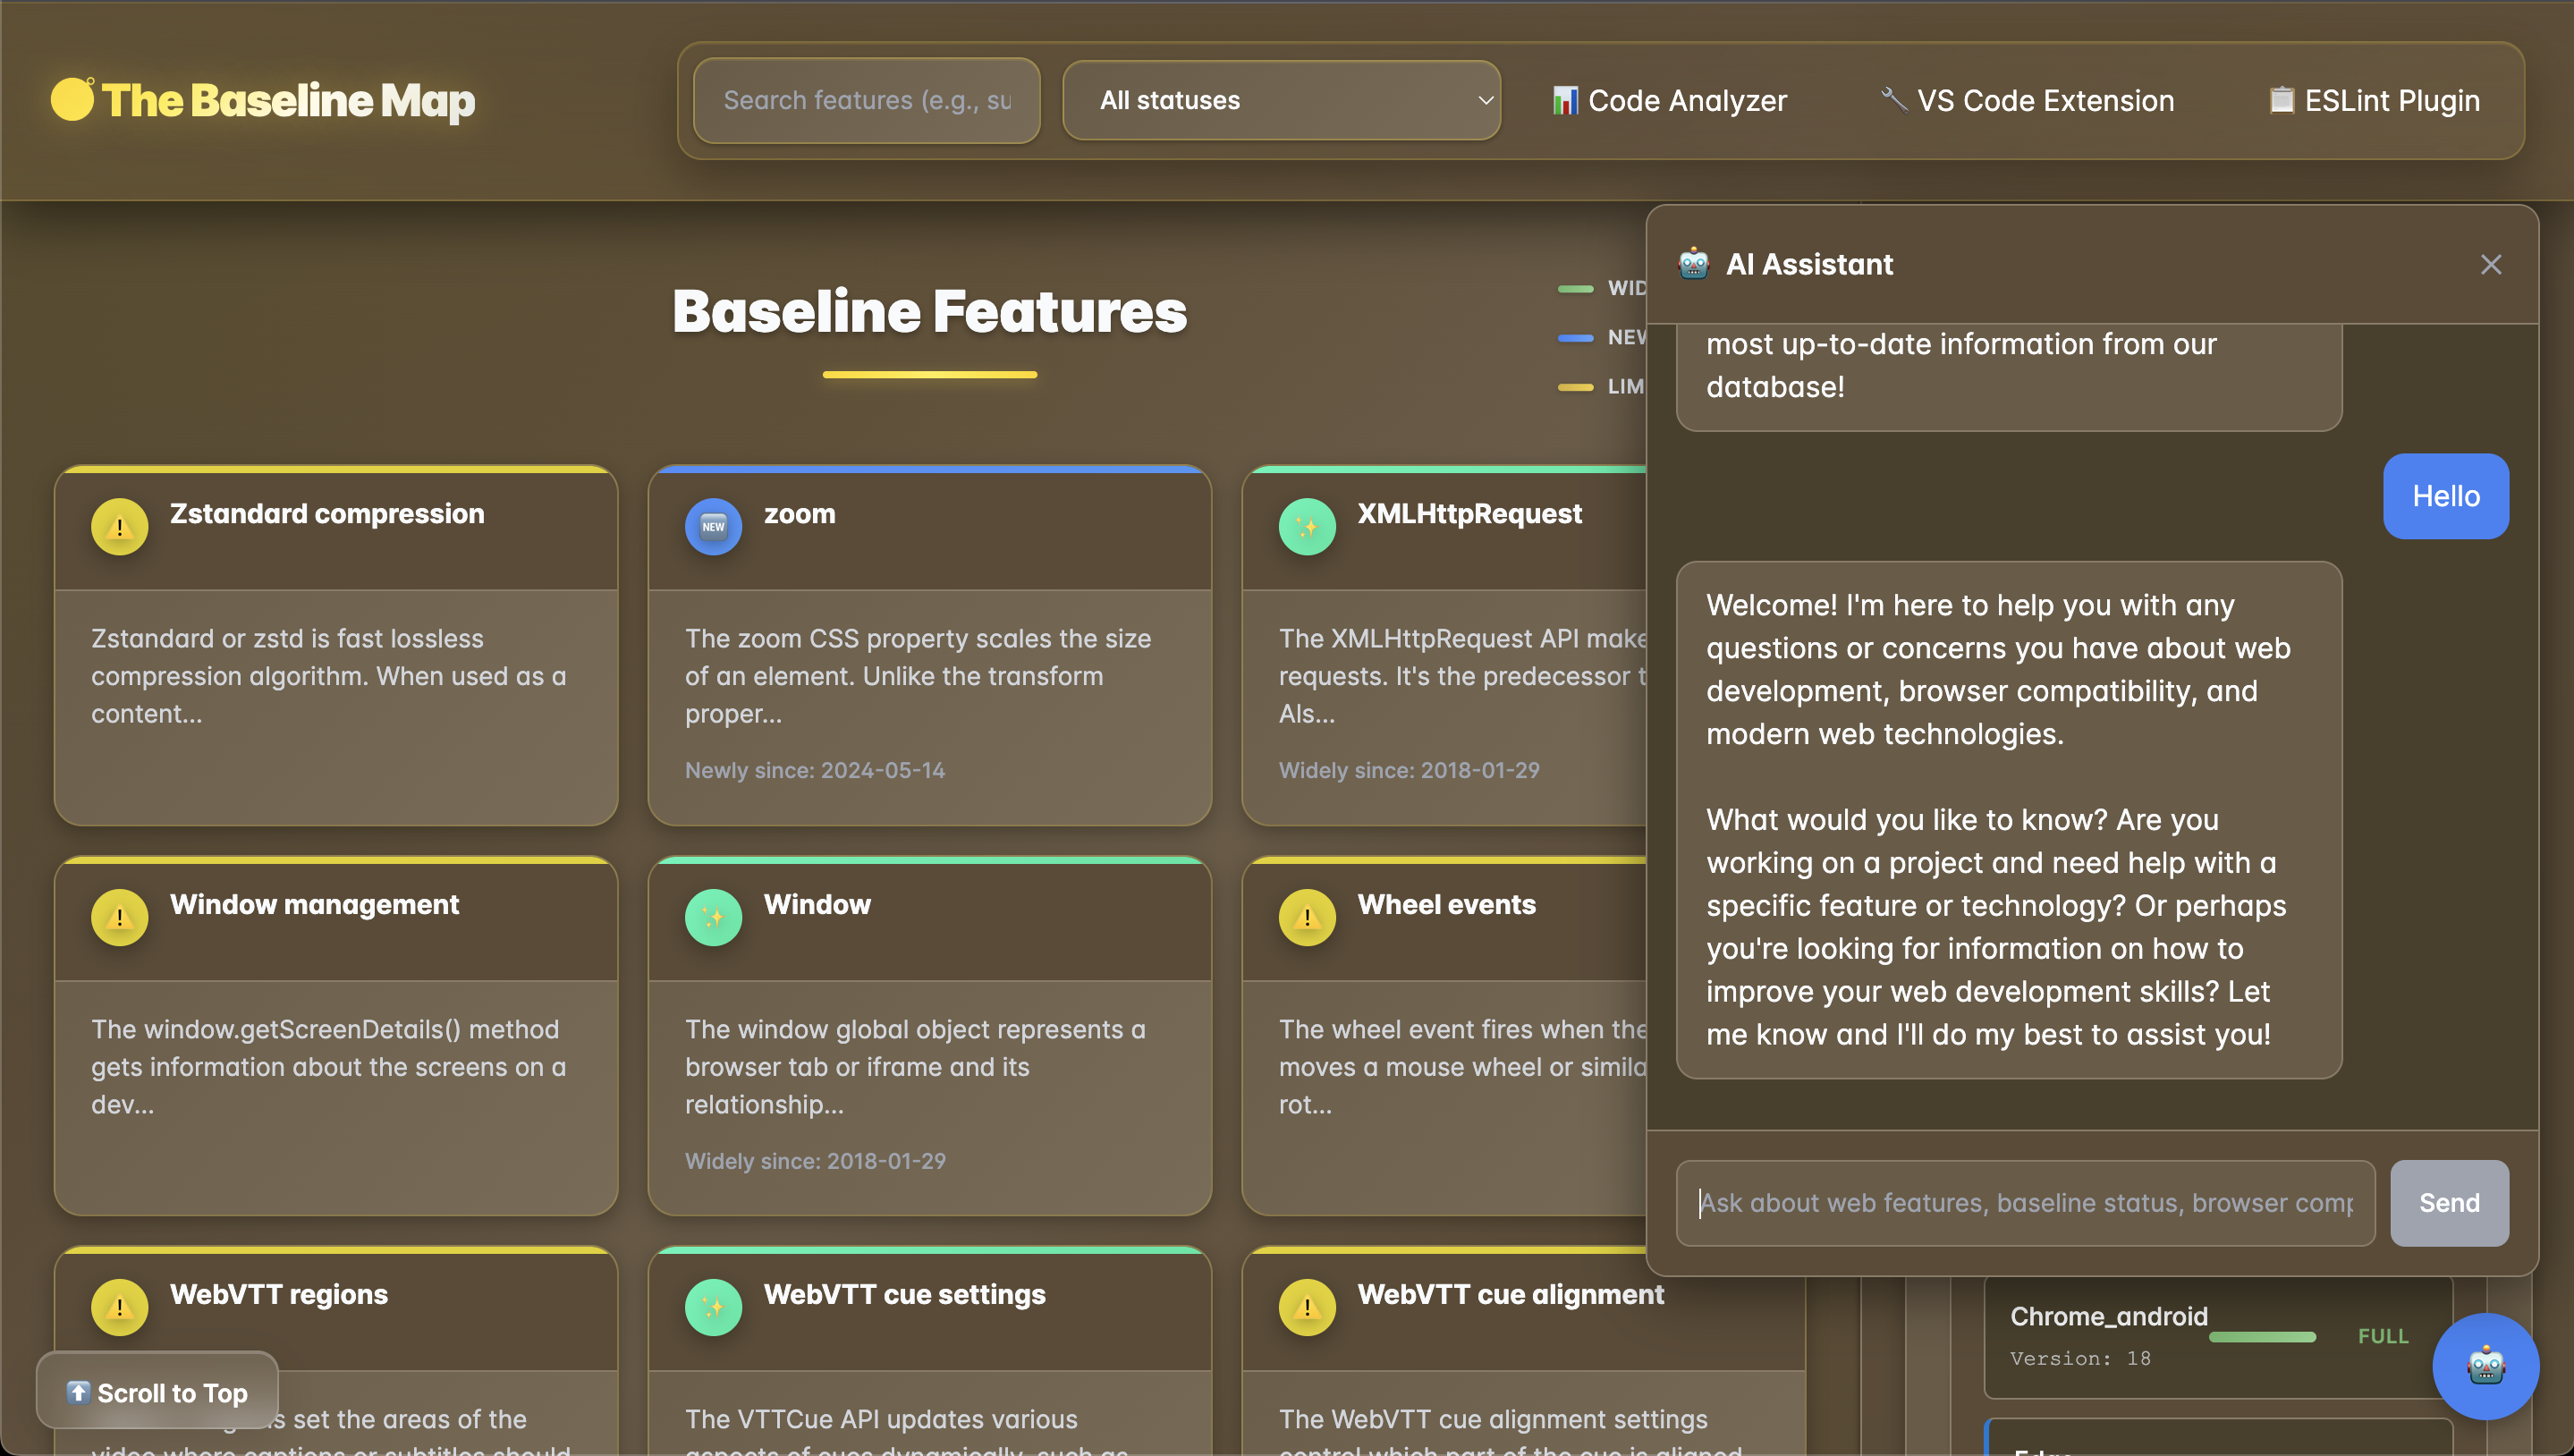Focus the Search features input

pyautogui.click(x=866, y=100)
